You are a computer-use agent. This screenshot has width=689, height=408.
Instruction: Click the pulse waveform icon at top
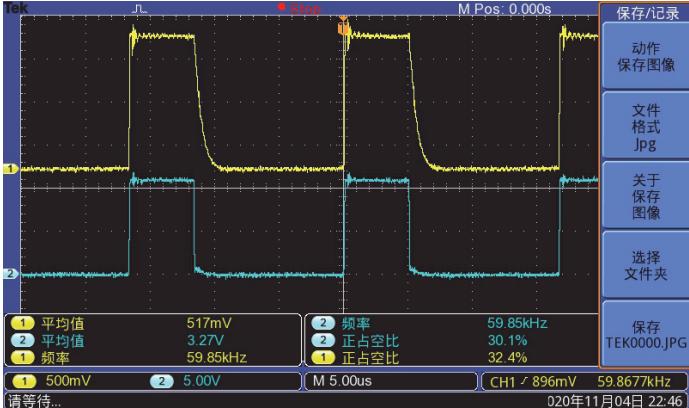(140, 9)
